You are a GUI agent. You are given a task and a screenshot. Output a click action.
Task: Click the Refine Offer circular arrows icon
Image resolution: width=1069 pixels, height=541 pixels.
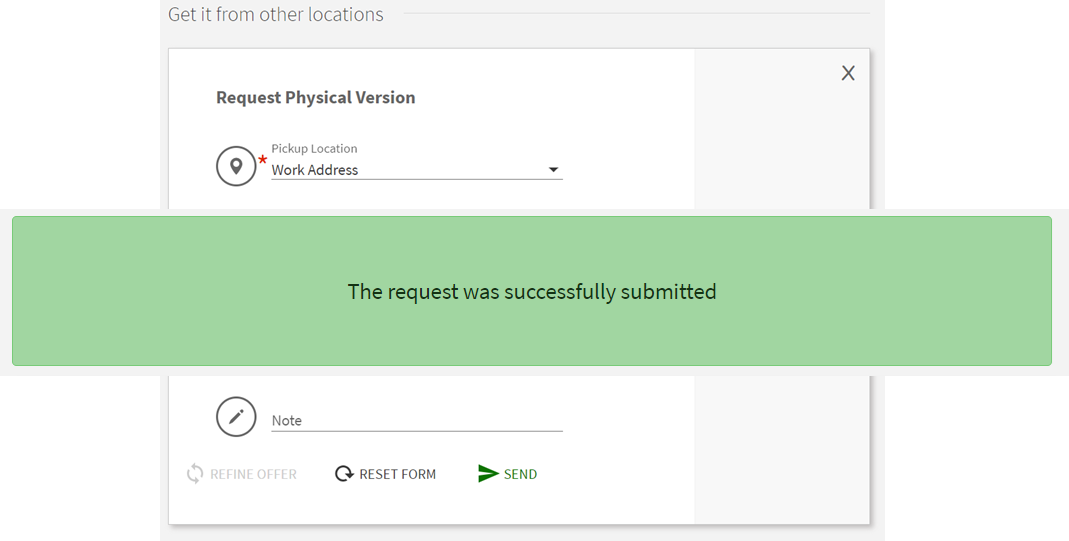[195, 474]
